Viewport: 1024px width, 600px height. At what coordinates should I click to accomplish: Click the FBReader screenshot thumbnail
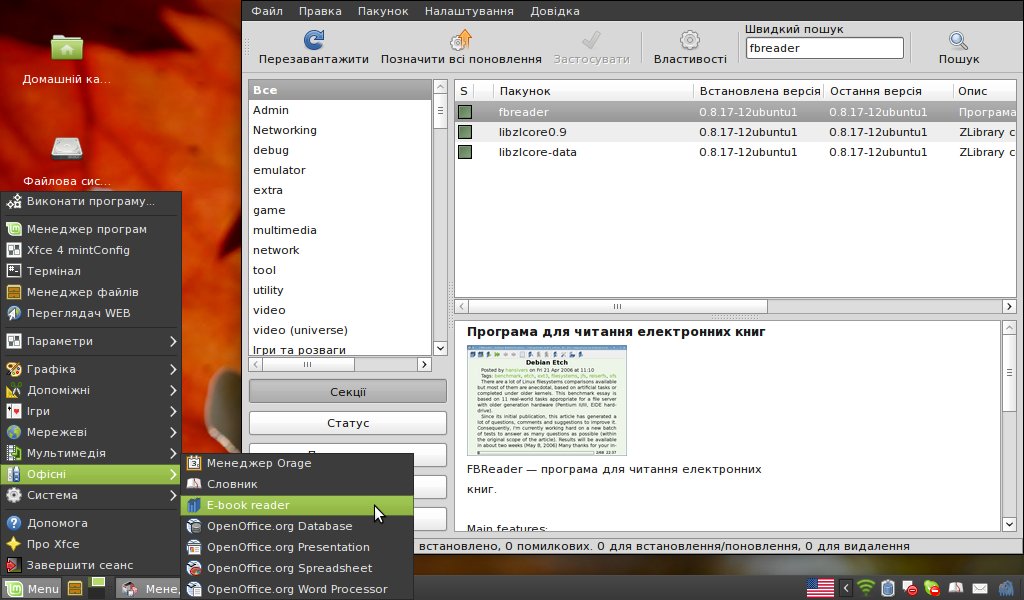[547, 400]
